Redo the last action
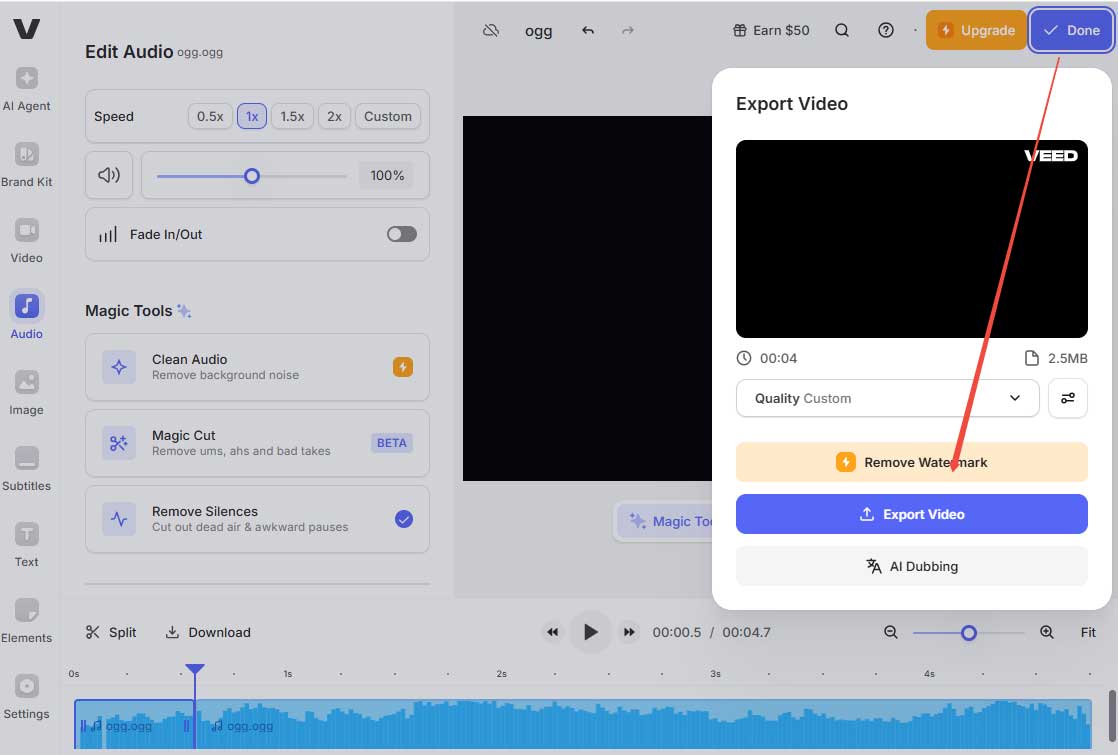Image resolution: width=1118 pixels, height=755 pixels. tap(627, 30)
